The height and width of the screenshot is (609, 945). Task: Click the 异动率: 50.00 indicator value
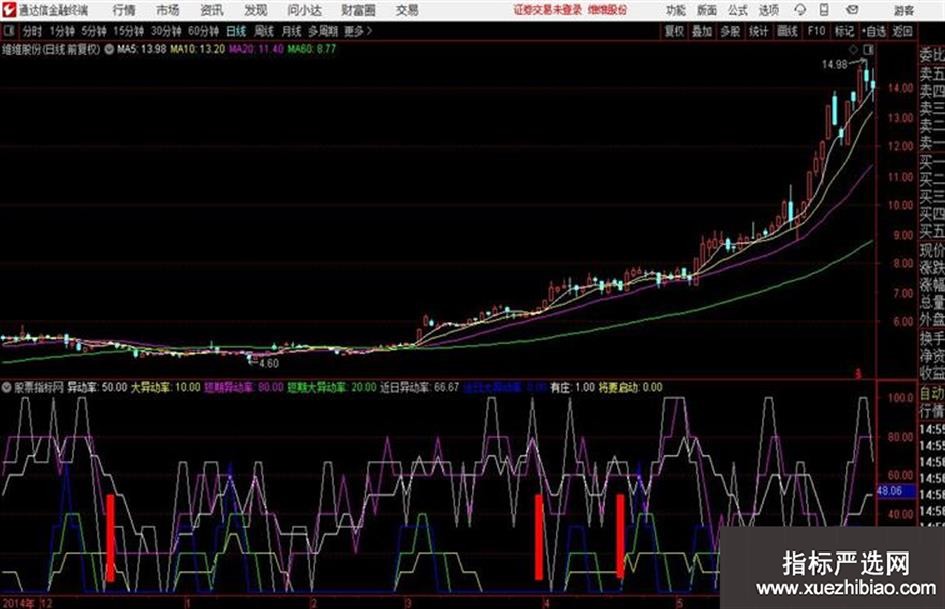(96, 387)
